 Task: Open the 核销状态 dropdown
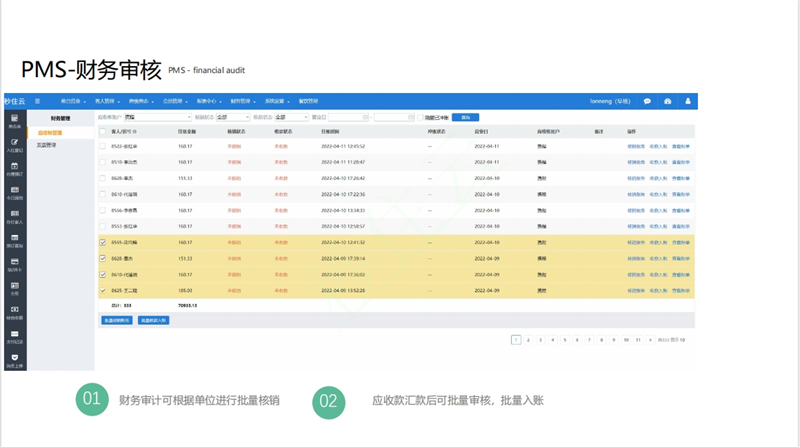232,117
